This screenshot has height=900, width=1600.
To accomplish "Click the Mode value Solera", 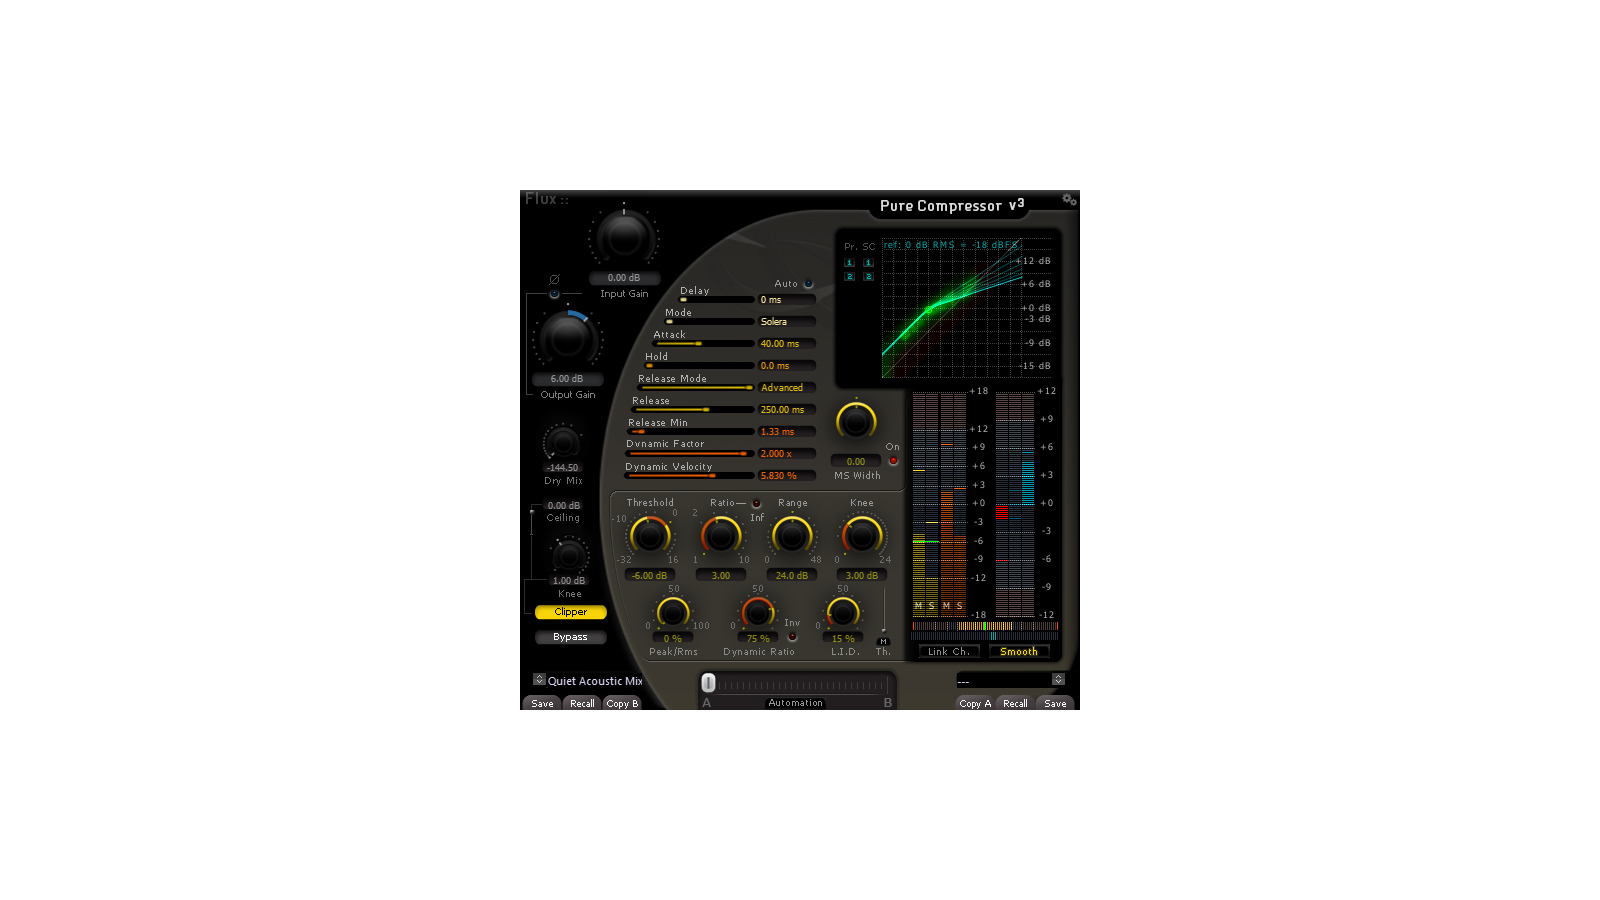I will (x=787, y=322).
